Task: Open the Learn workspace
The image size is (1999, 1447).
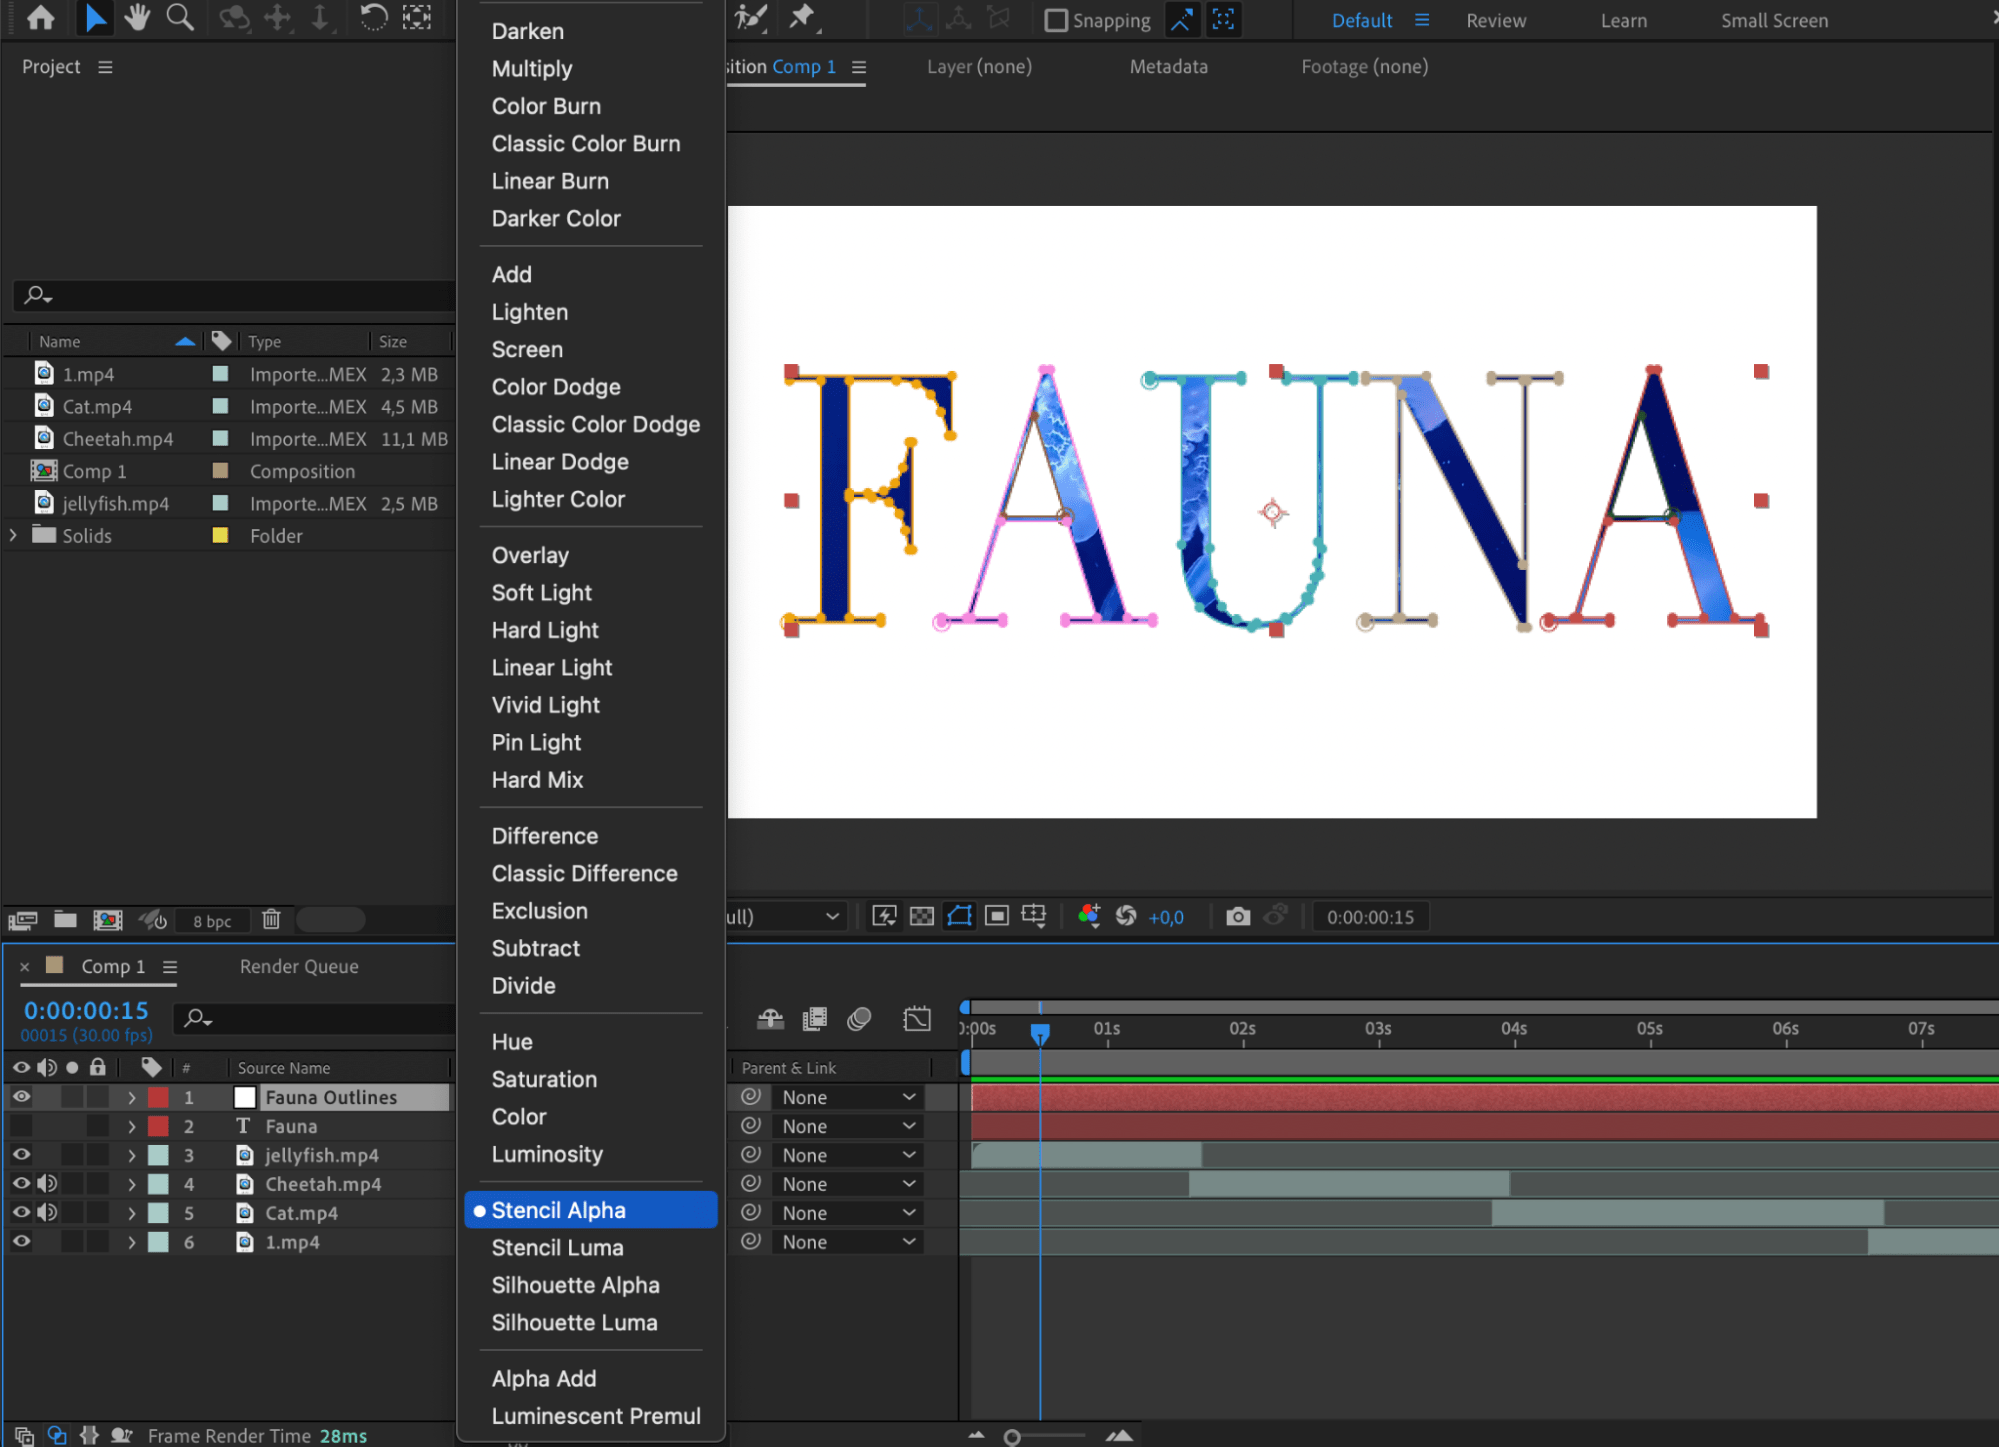Action: 1623,20
